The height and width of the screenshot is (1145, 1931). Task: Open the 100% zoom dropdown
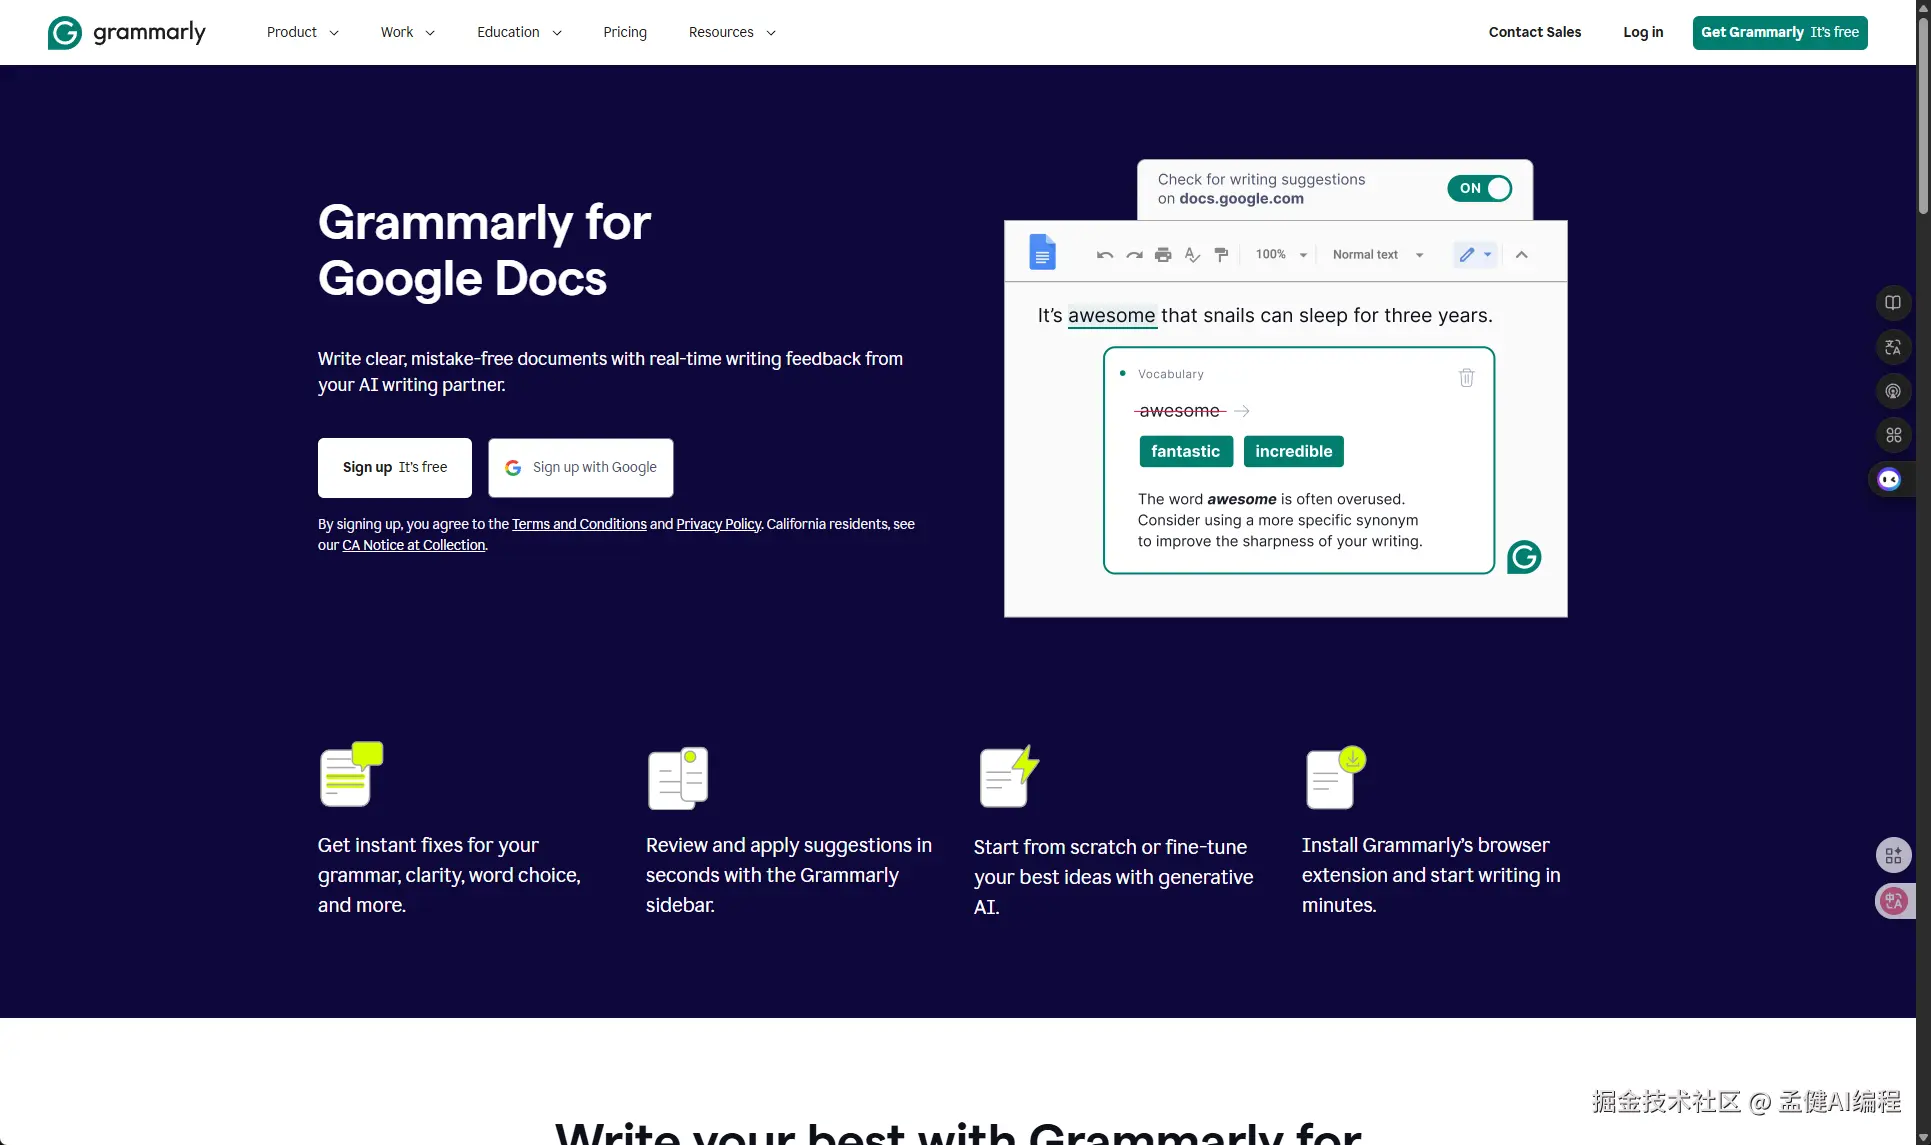1280,255
